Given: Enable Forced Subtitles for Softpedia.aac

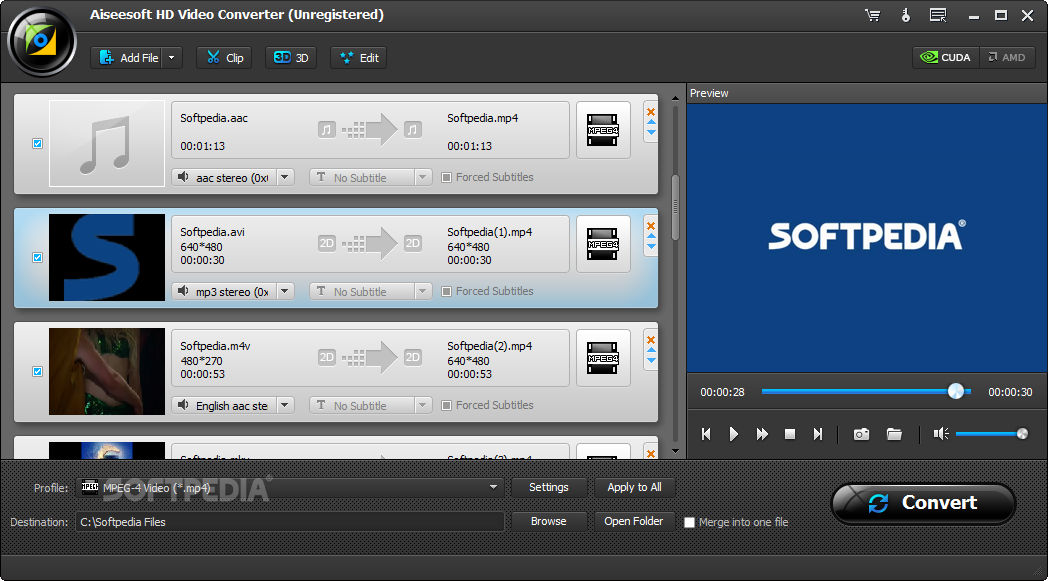Looking at the screenshot, I should [x=446, y=177].
